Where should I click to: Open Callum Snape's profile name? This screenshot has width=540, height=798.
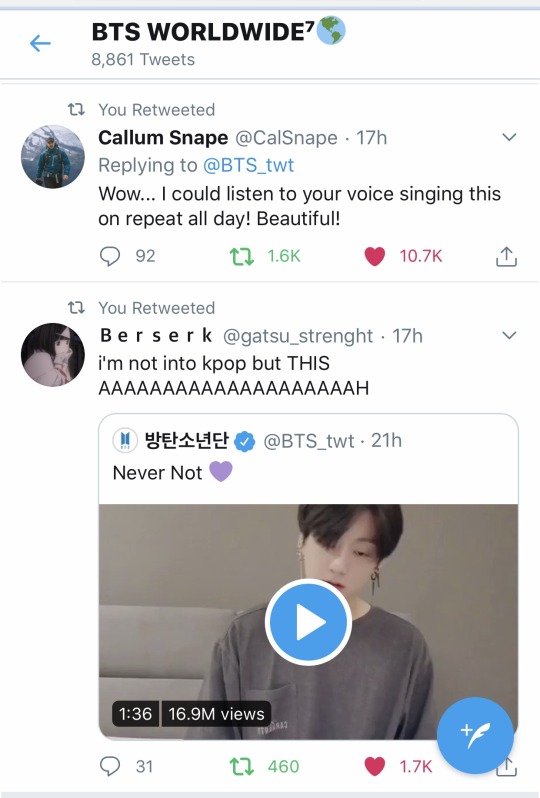[163, 137]
